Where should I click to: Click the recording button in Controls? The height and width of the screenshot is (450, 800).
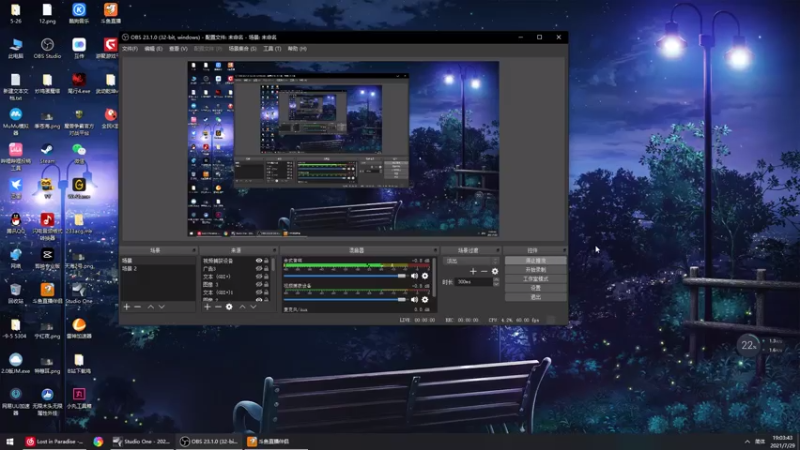(535, 269)
